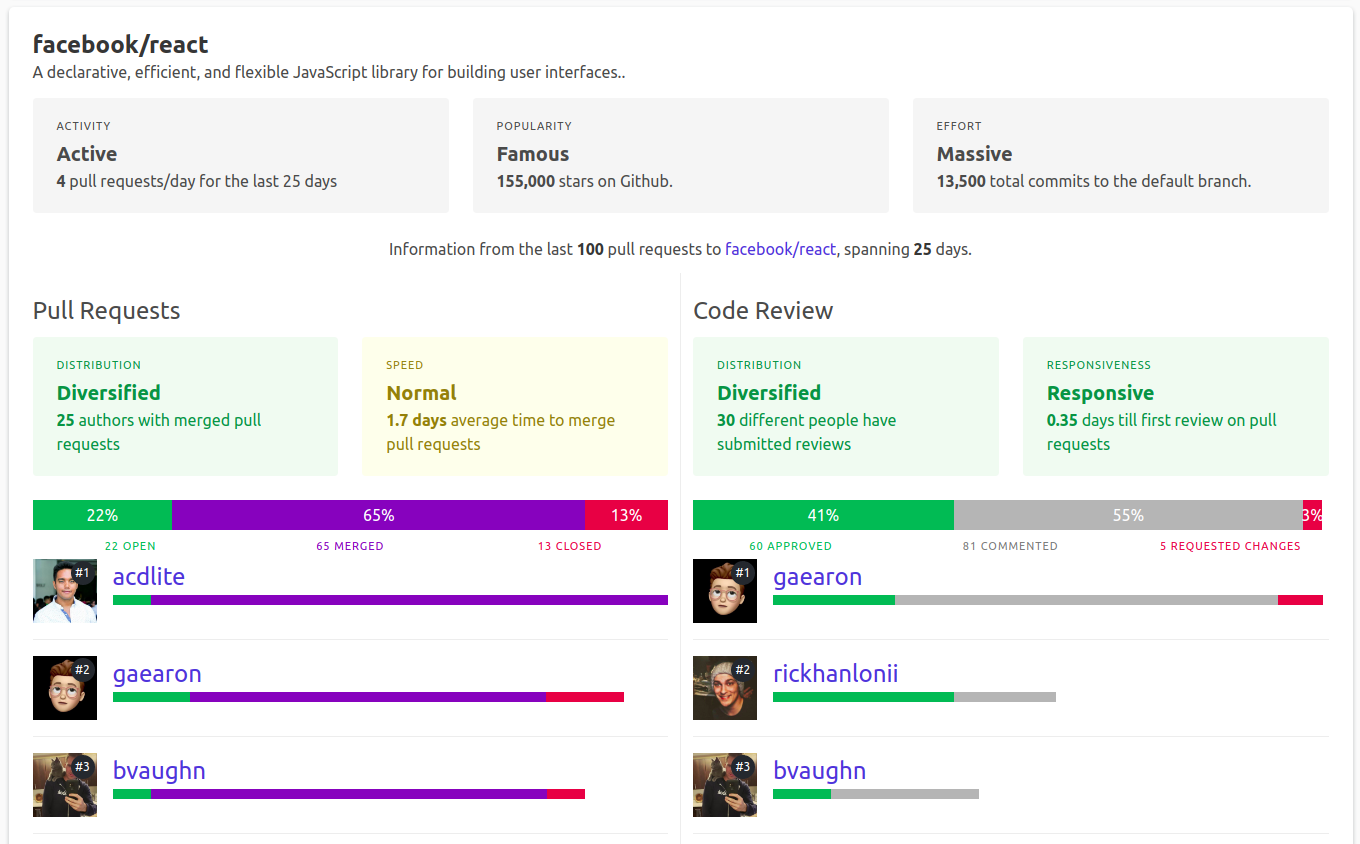1360x844 pixels.
Task: Click the red 13% closed bar segment
Action: (626, 515)
